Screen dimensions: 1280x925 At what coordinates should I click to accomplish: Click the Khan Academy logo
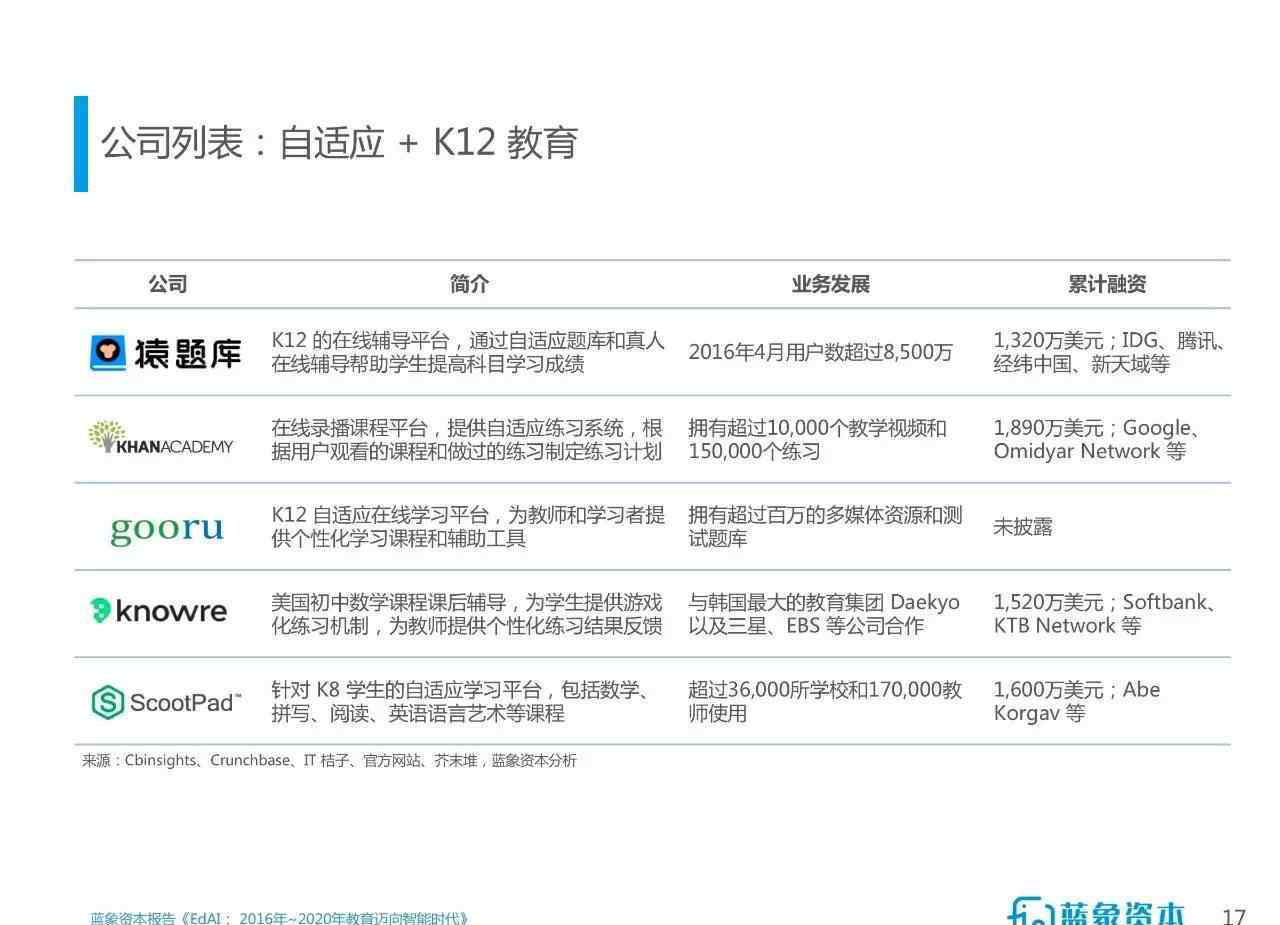[x=160, y=438]
